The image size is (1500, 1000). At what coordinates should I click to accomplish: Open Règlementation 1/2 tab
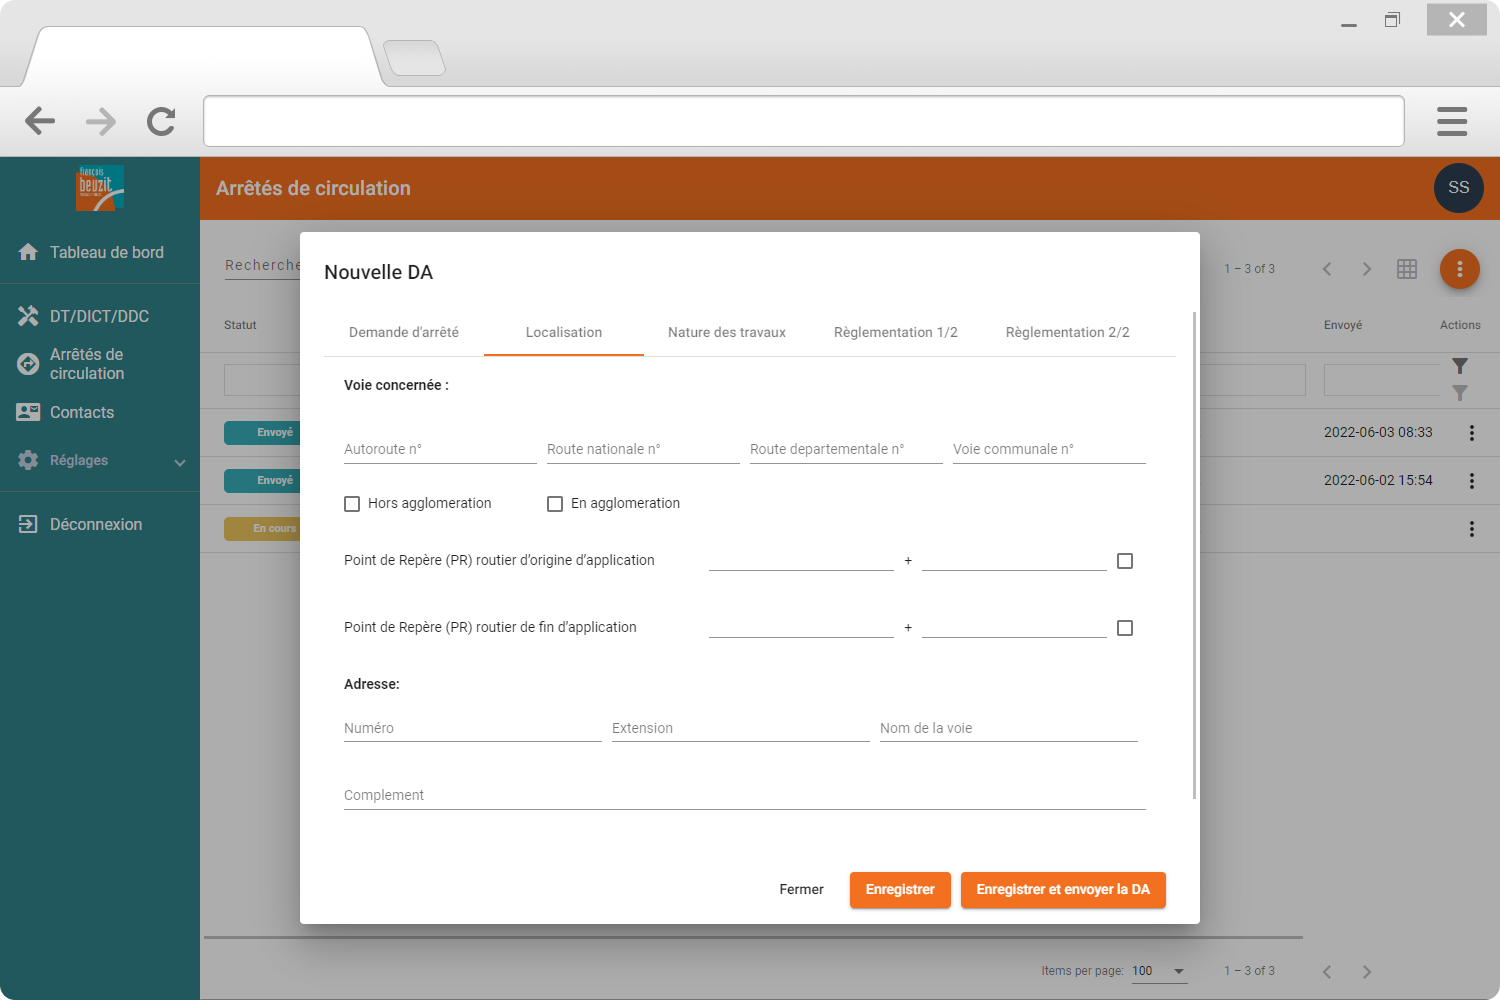[x=896, y=332]
